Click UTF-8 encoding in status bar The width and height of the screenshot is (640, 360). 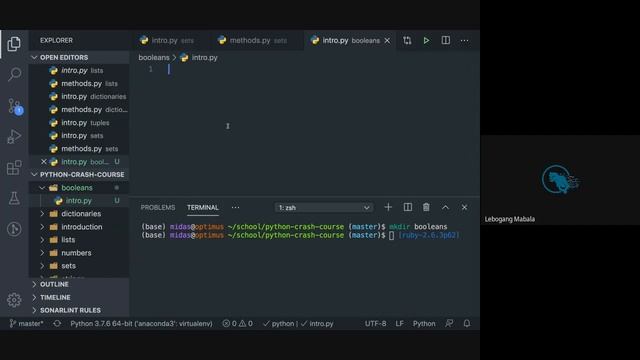pos(376,324)
